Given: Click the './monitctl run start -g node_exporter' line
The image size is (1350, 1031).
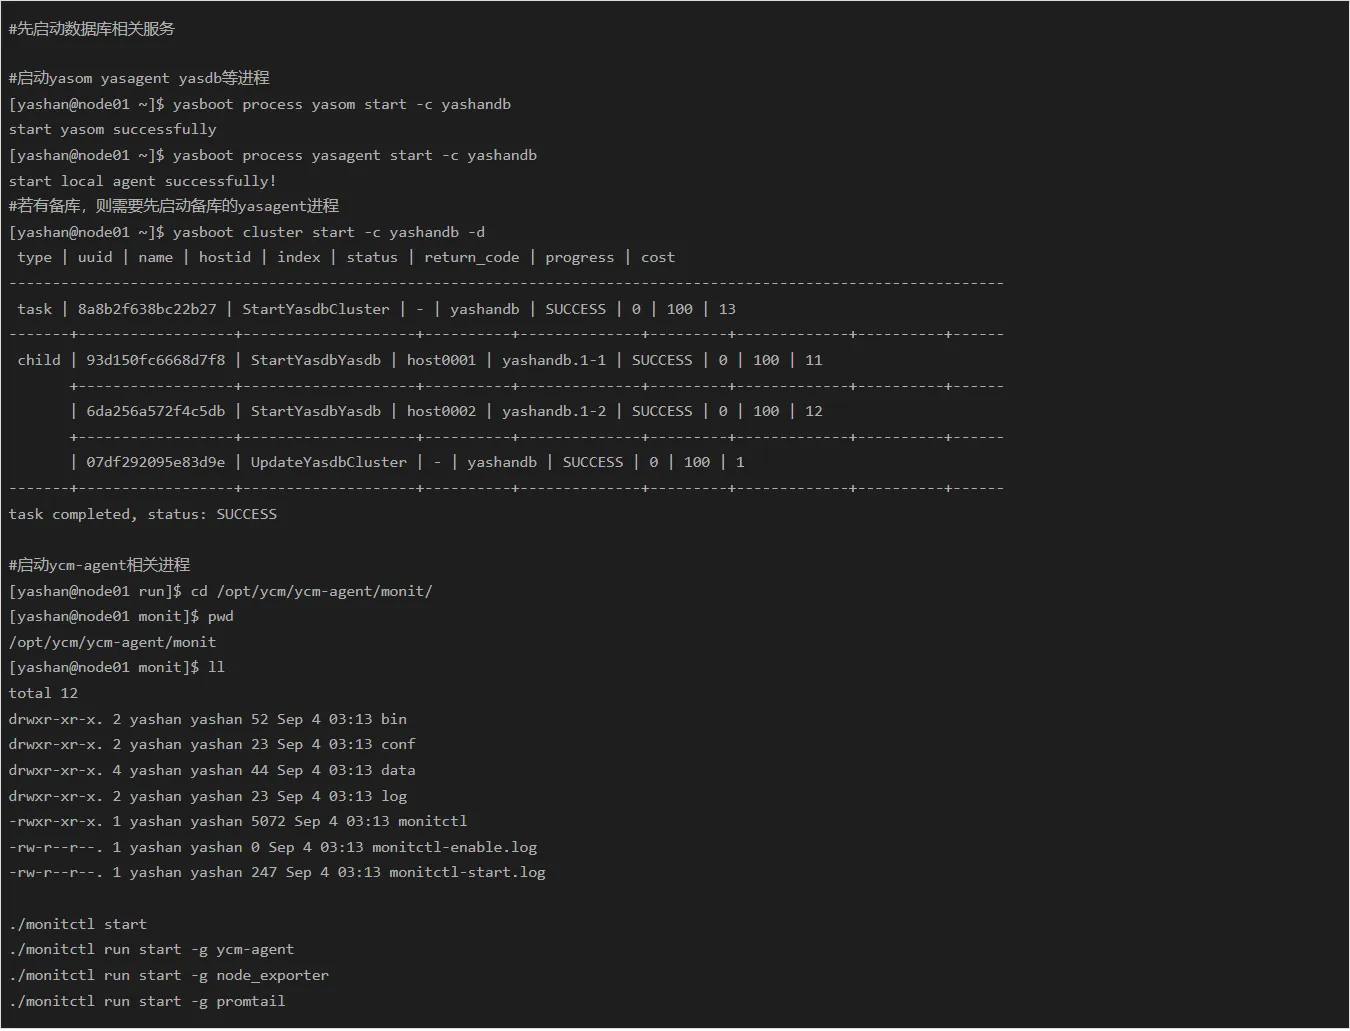Looking at the screenshot, I should click(168, 975).
